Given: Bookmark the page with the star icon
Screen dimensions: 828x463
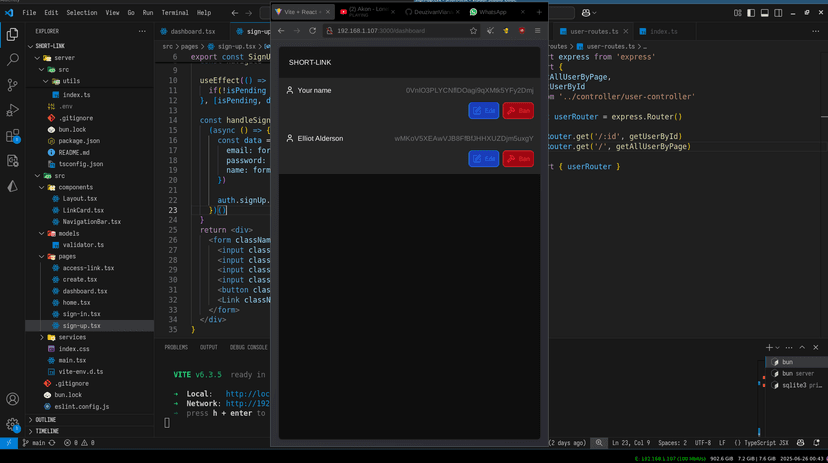Looking at the screenshot, I should tap(473, 31).
